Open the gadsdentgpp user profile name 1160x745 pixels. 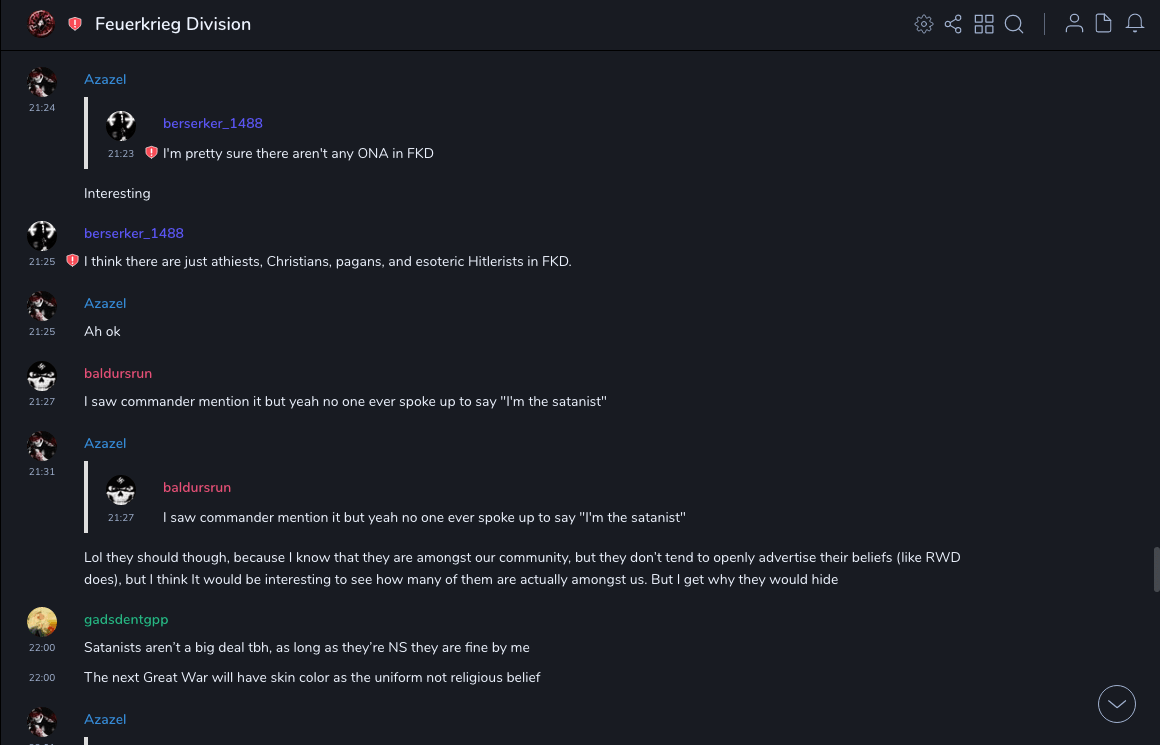tap(126, 619)
